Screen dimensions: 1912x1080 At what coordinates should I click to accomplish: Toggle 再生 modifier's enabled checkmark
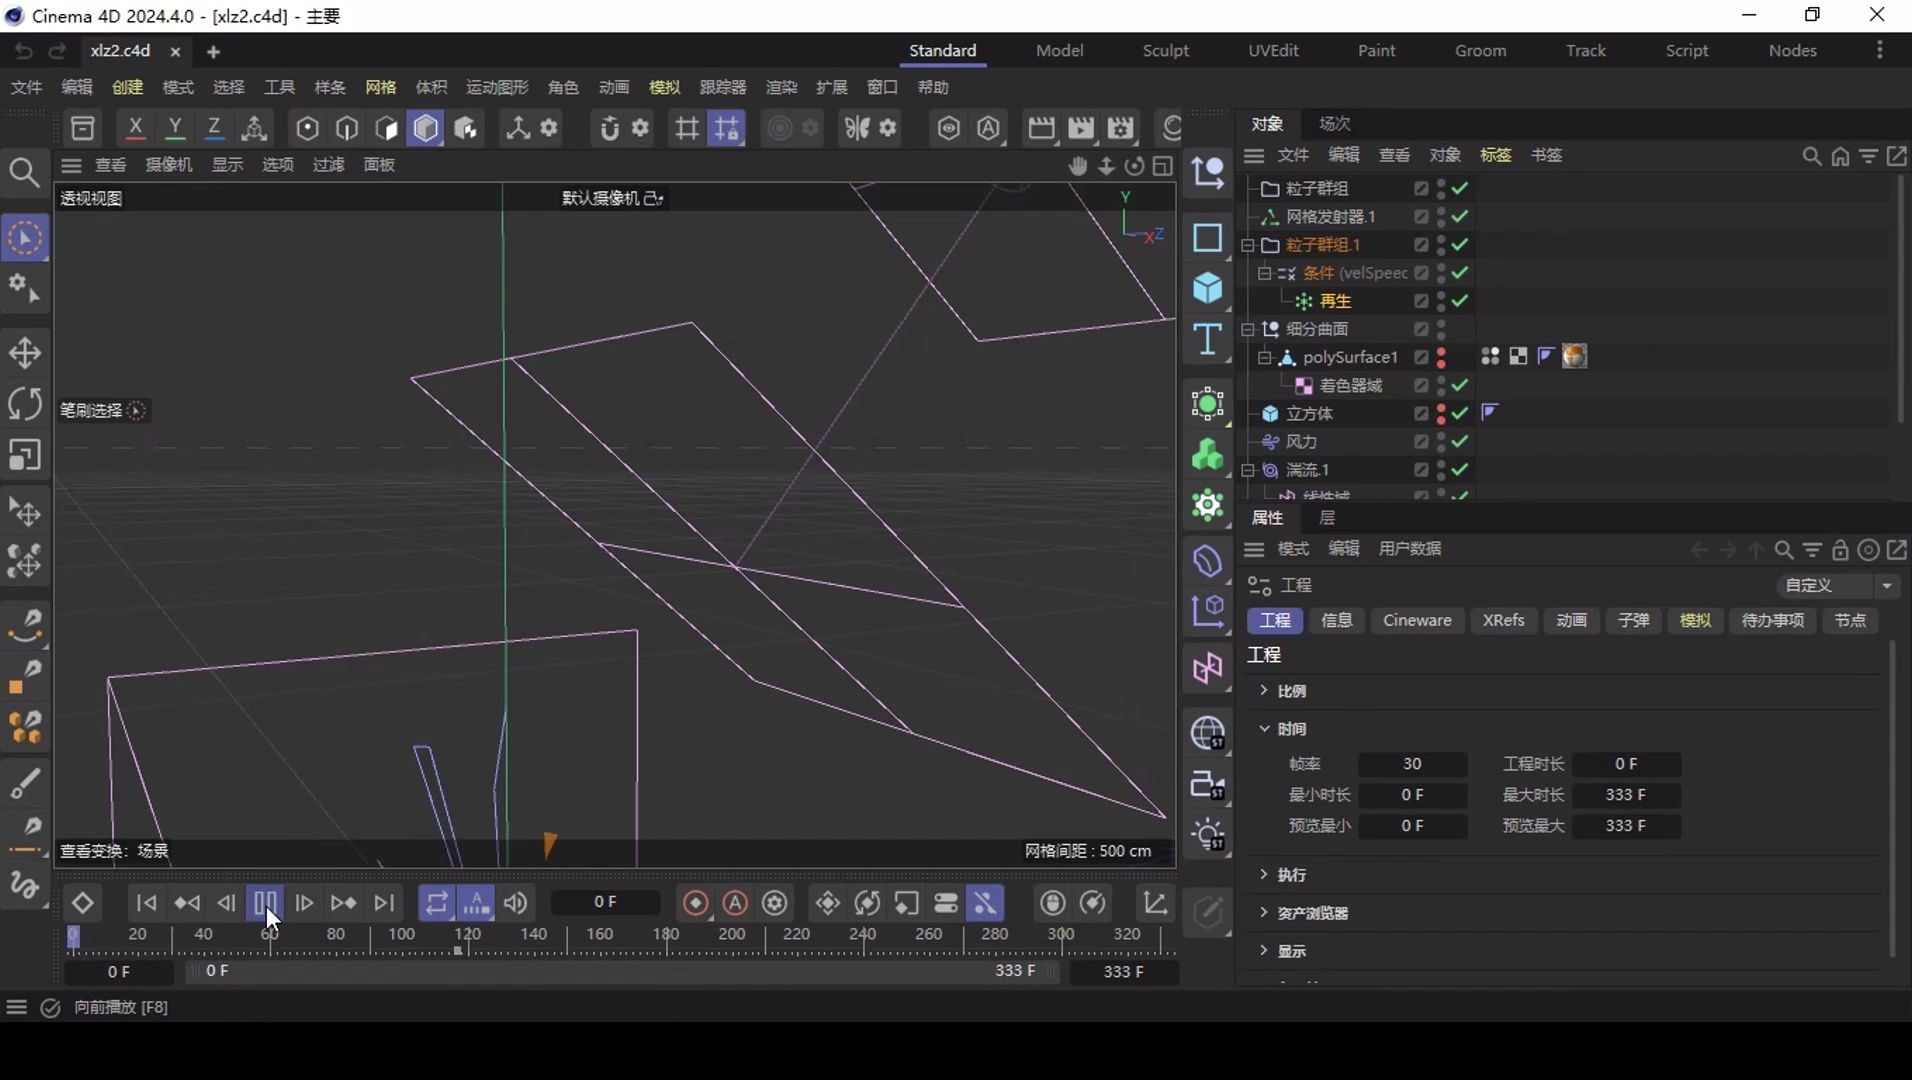(x=1458, y=301)
